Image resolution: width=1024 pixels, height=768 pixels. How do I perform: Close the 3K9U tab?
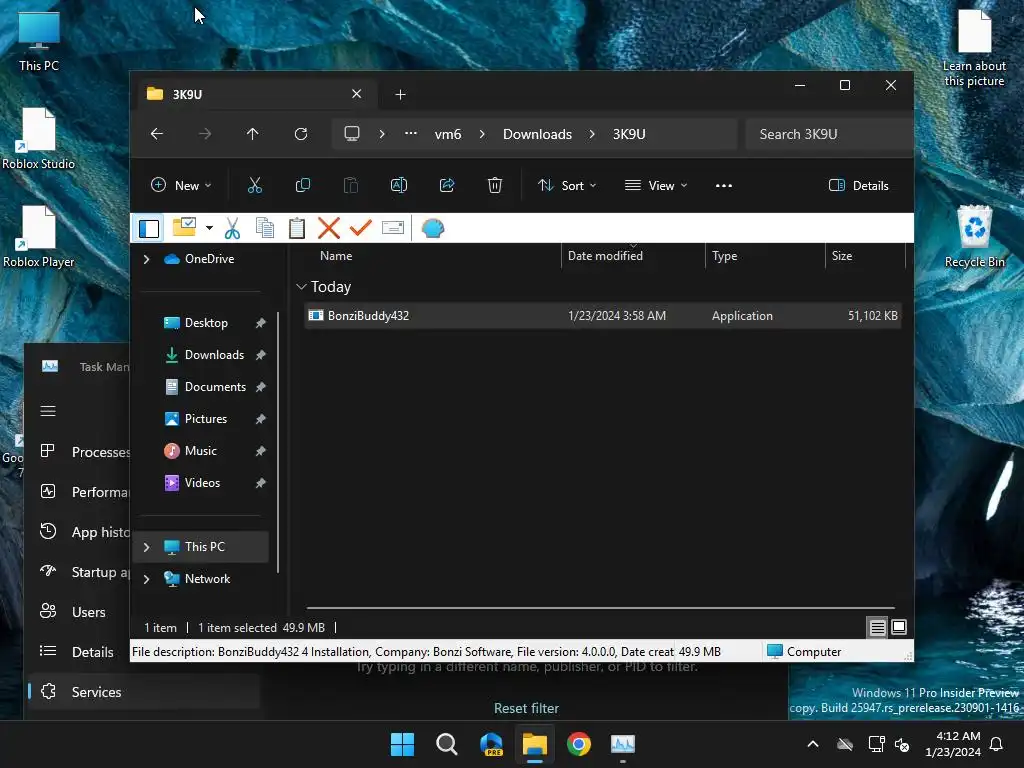click(357, 94)
